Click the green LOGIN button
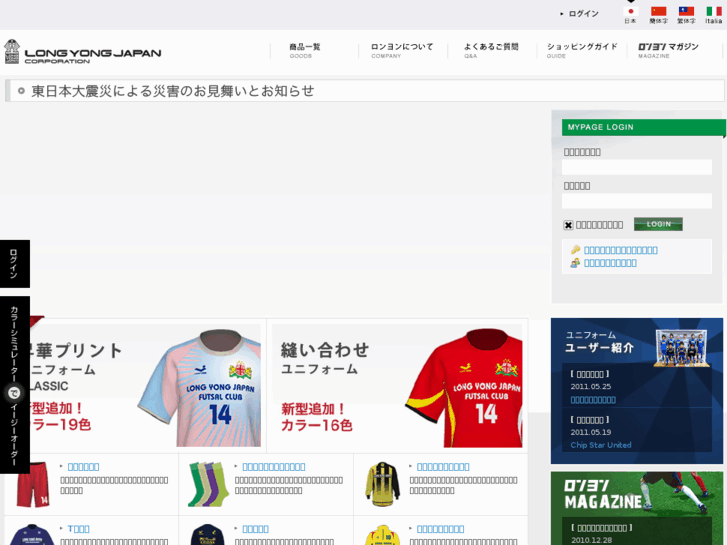This screenshot has height=545, width=727. point(658,224)
